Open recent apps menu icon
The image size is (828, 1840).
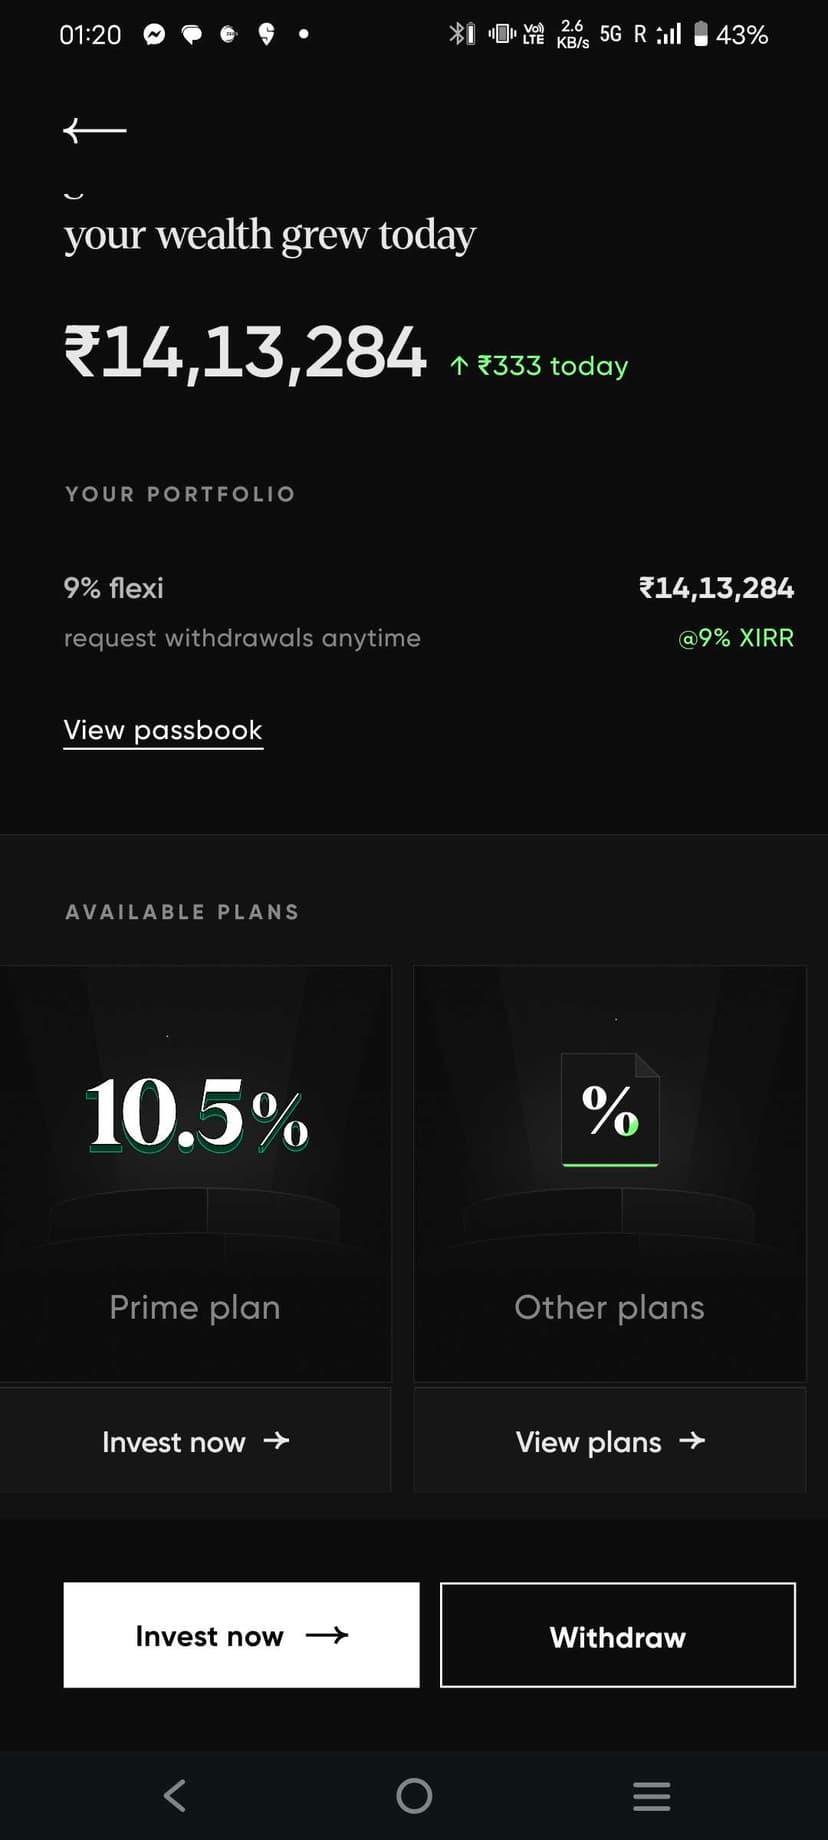click(652, 1796)
